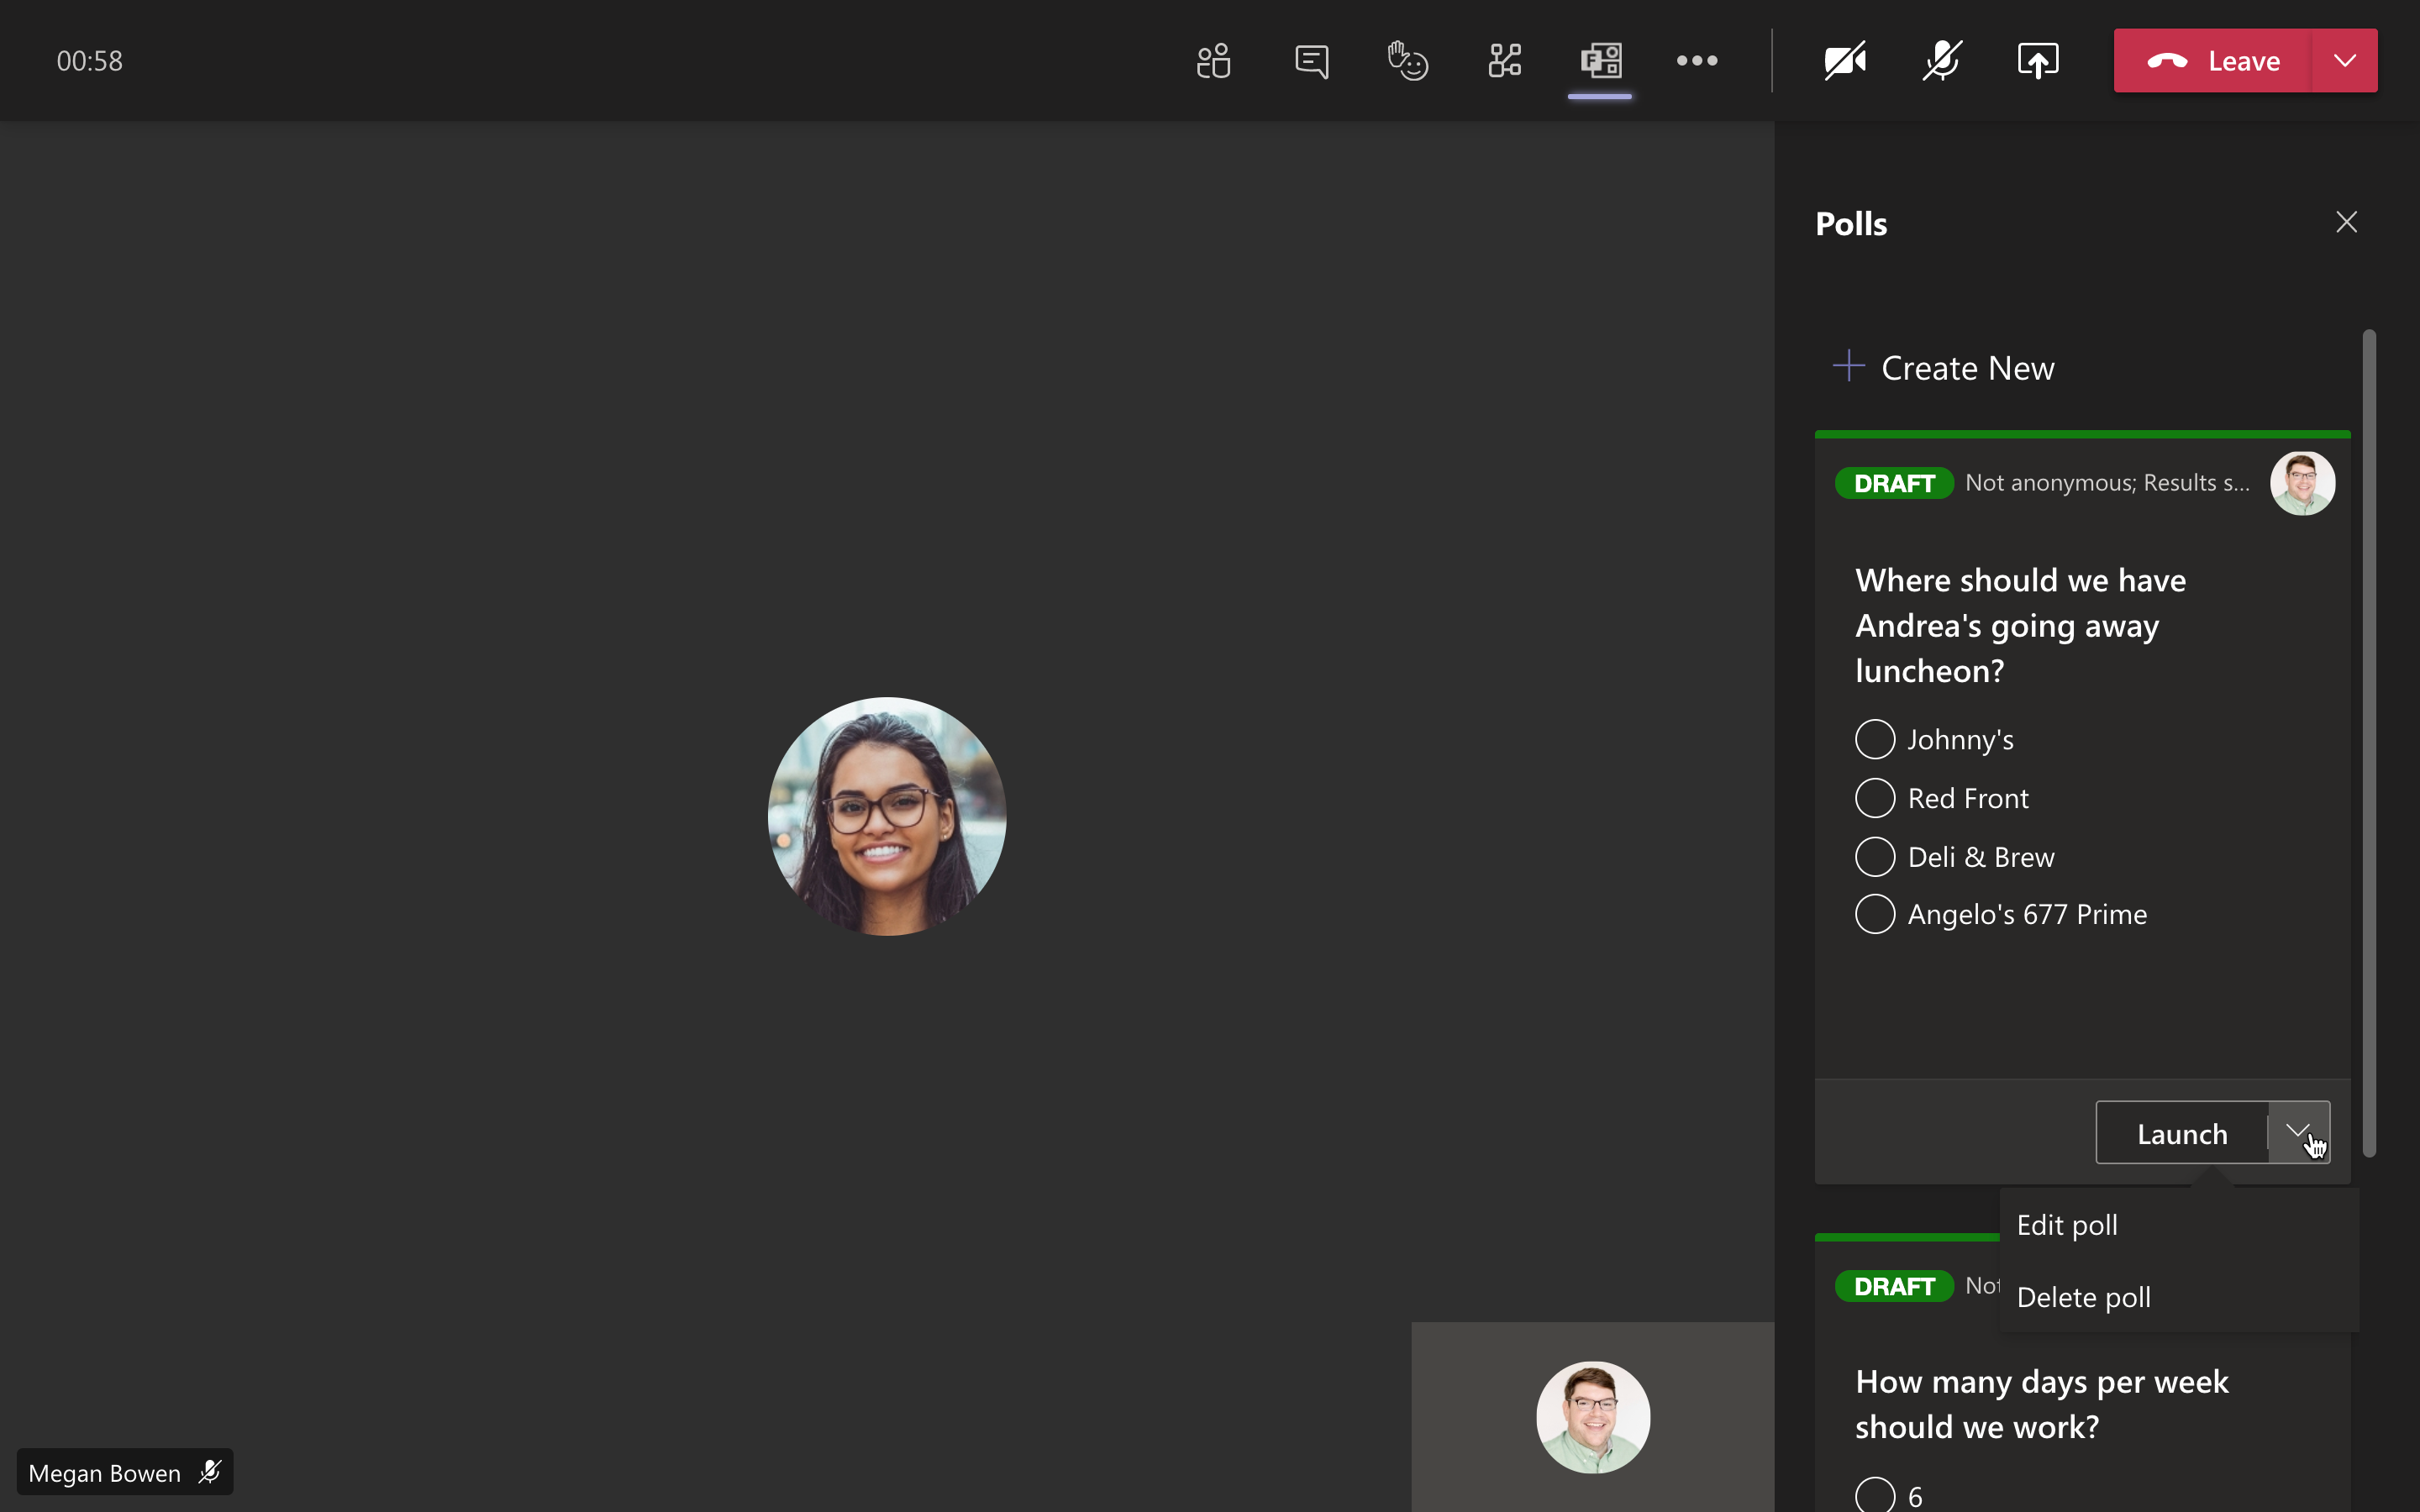Click the meeting timer 00:58

point(89,61)
